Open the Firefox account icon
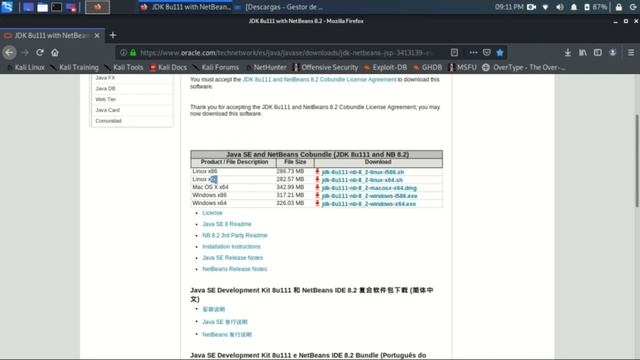This screenshot has height=360, width=640. 613,53
